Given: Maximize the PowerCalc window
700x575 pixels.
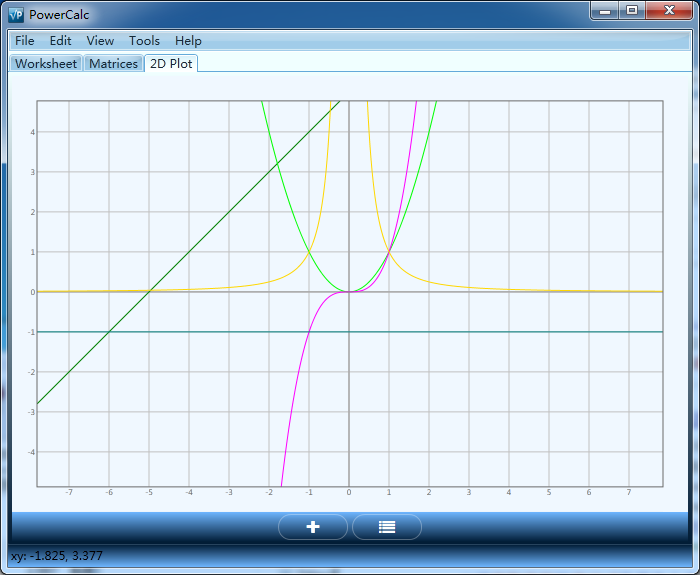Looking at the screenshot, I should pos(632,11).
